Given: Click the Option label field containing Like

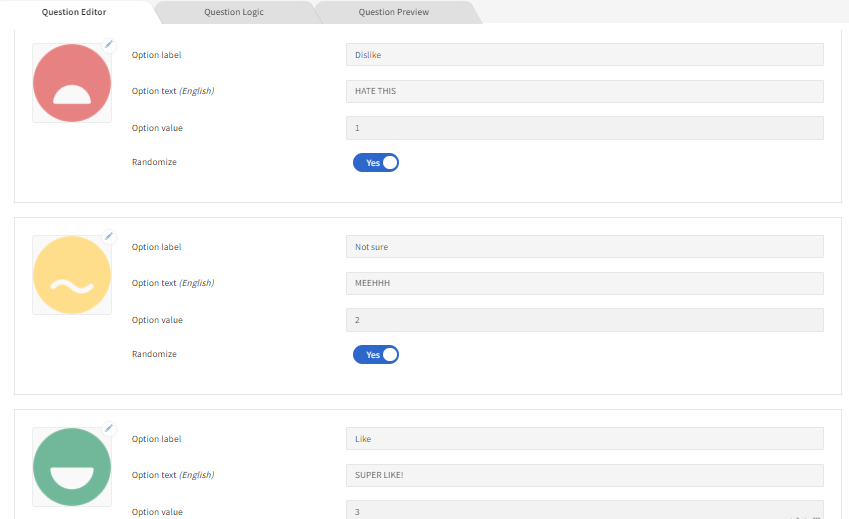Looking at the screenshot, I should click(x=585, y=439).
